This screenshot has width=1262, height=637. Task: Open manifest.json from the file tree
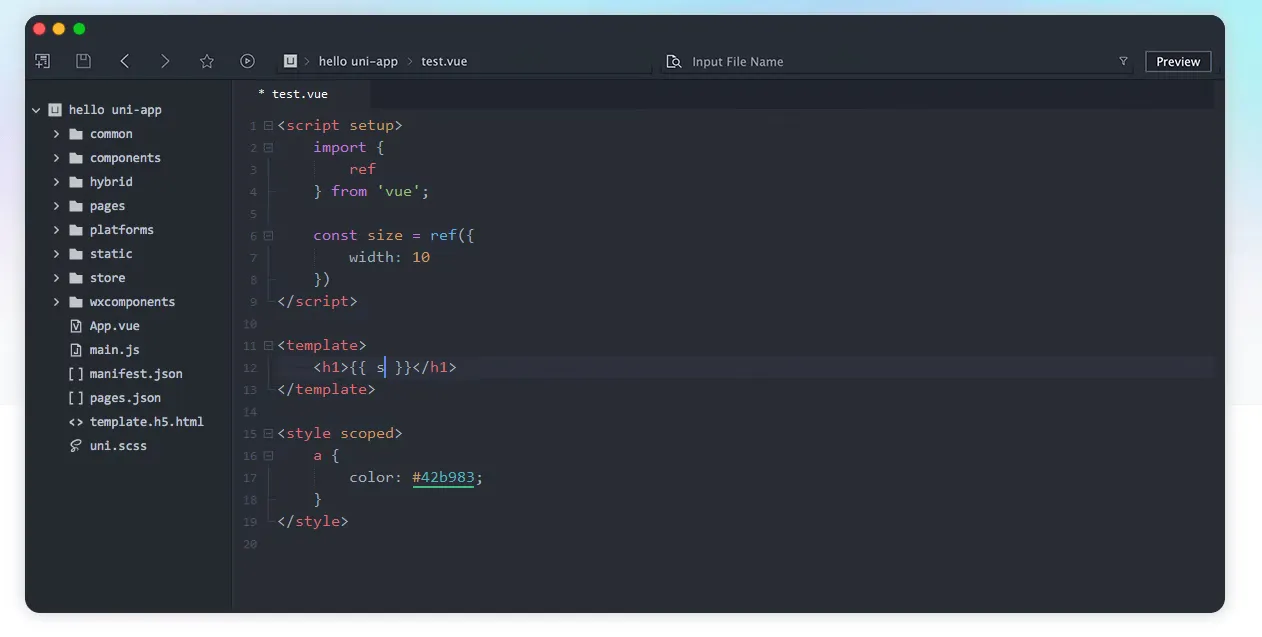135,374
